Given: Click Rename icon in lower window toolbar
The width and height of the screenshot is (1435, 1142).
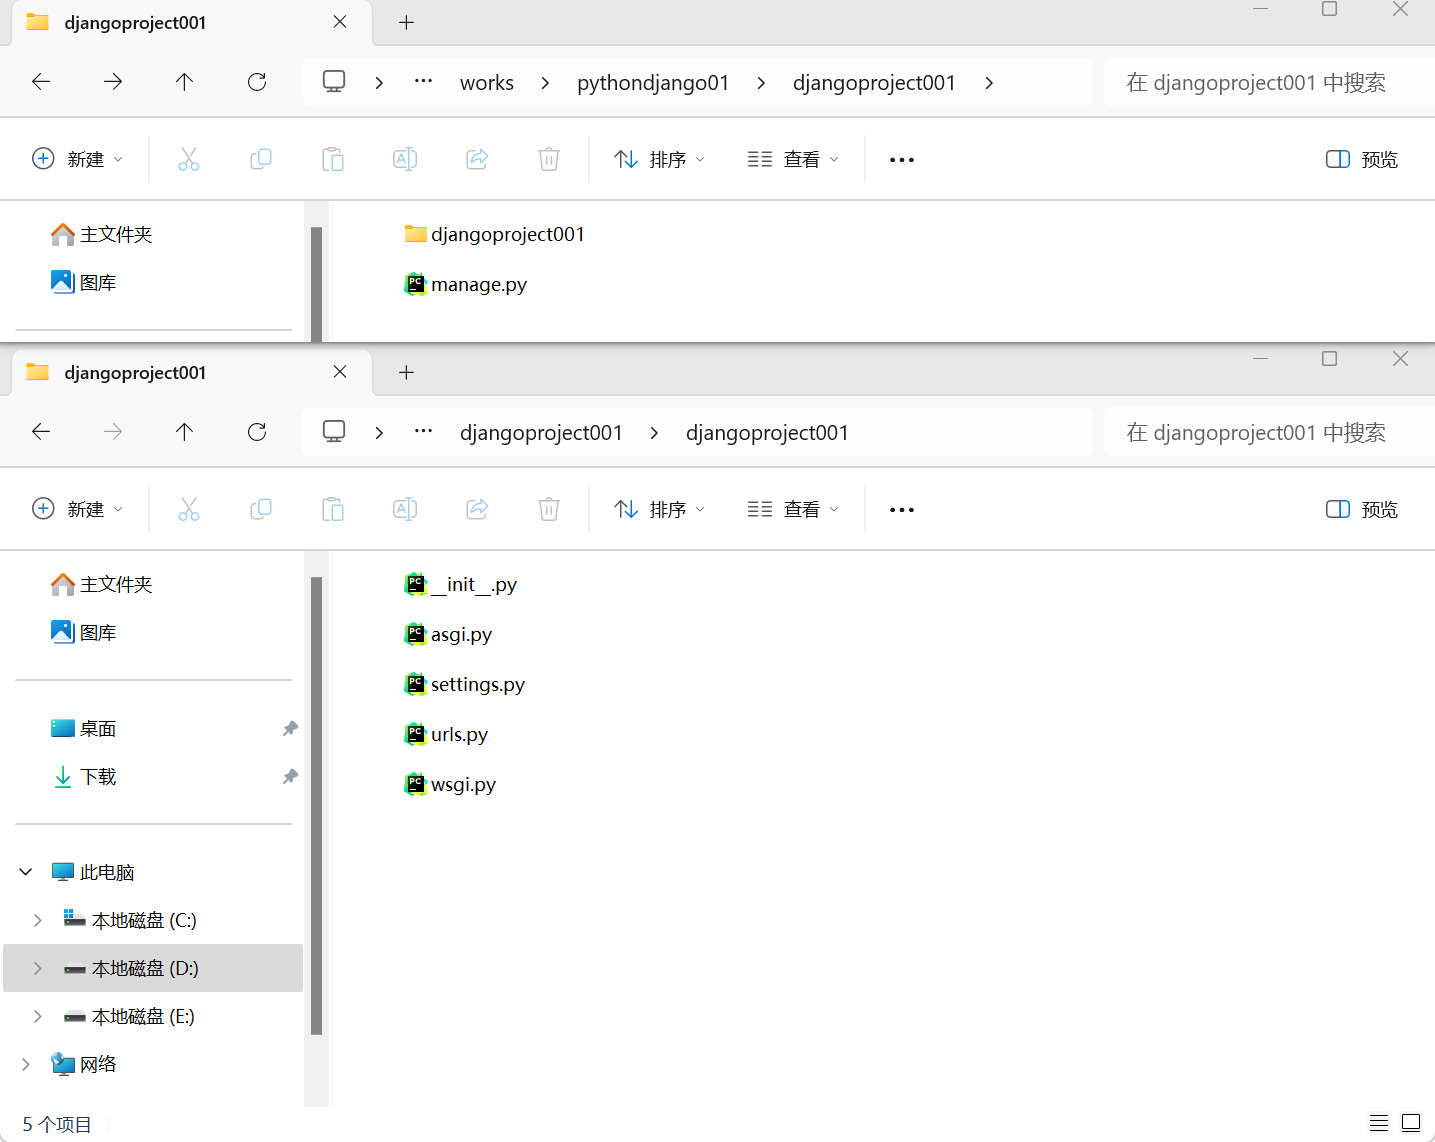Looking at the screenshot, I should click(405, 509).
